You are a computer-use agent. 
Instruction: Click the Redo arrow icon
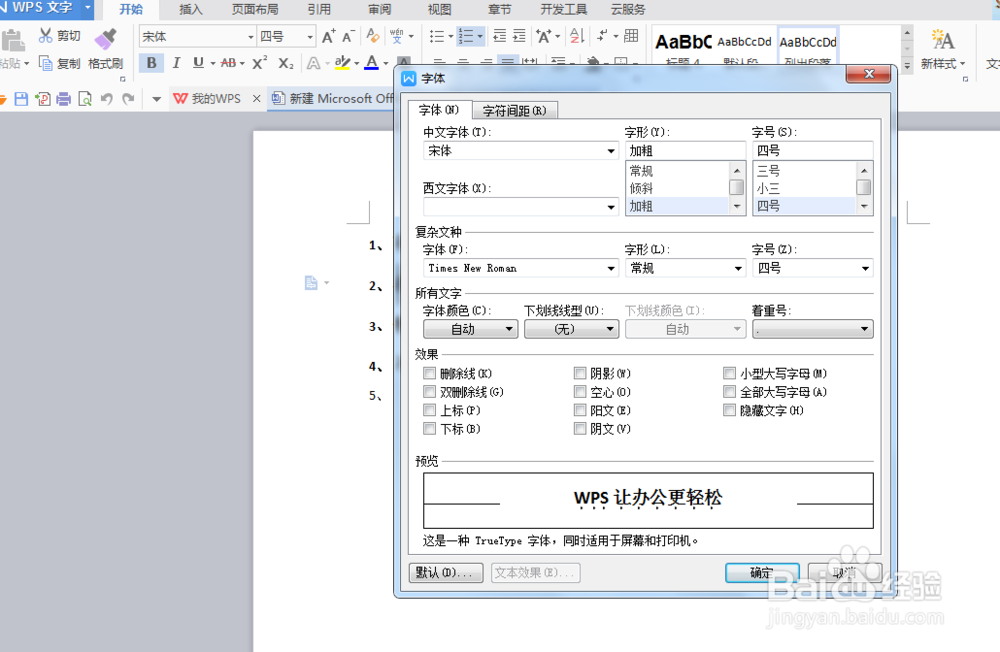pos(128,99)
